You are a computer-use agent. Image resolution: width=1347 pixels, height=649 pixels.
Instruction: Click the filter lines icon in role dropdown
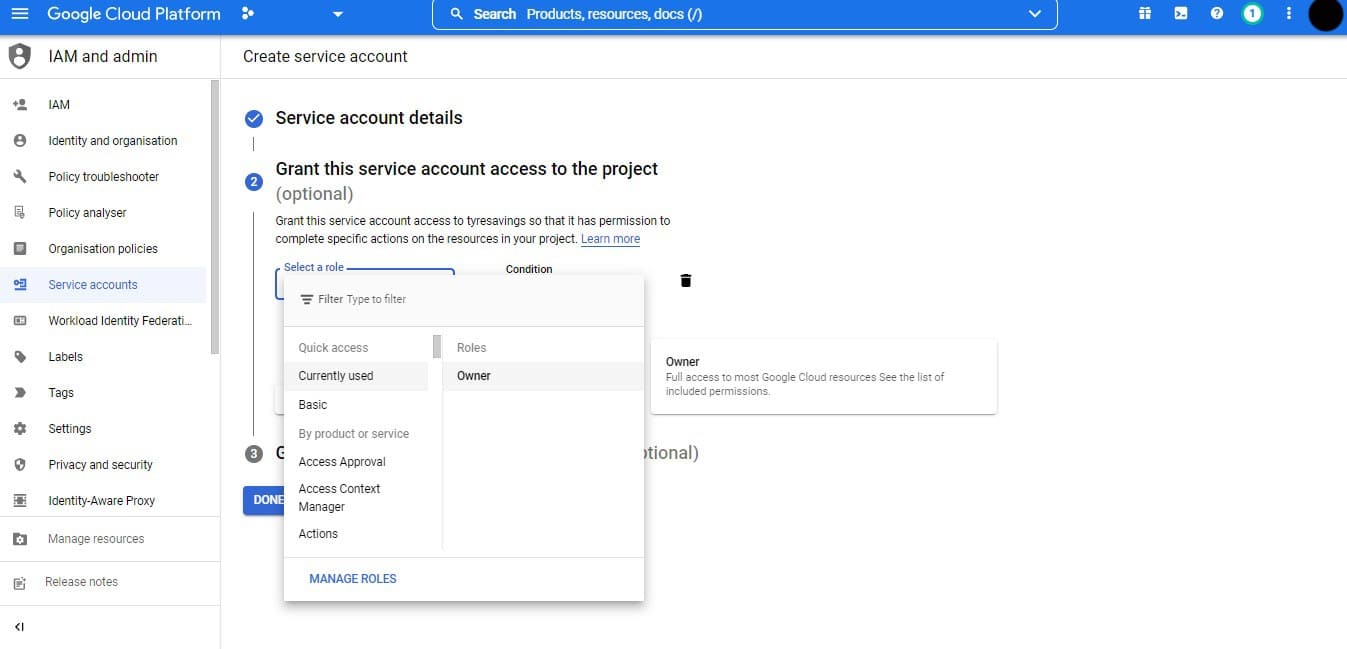point(307,299)
